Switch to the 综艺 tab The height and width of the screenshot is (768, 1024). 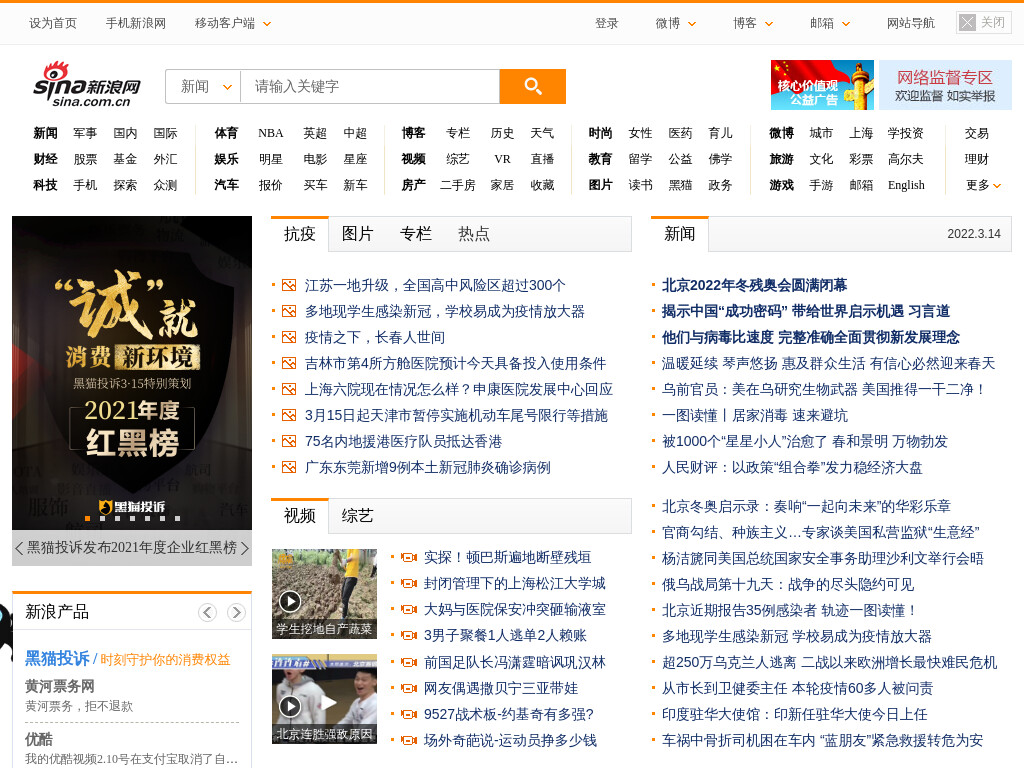coord(358,516)
